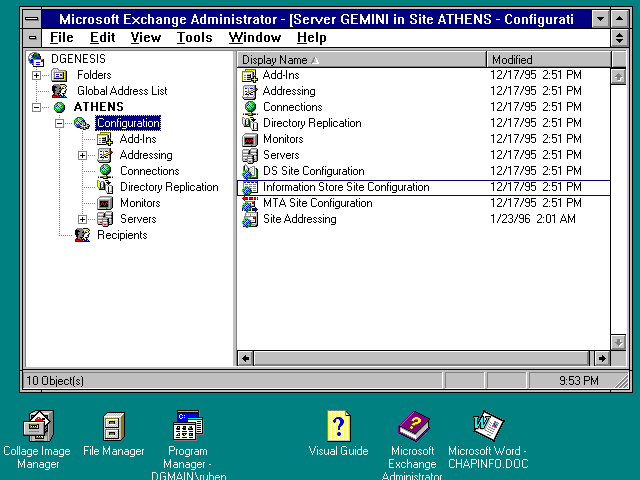Open the Edit menu
The height and width of the screenshot is (480, 640).
click(x=102, y=38)
